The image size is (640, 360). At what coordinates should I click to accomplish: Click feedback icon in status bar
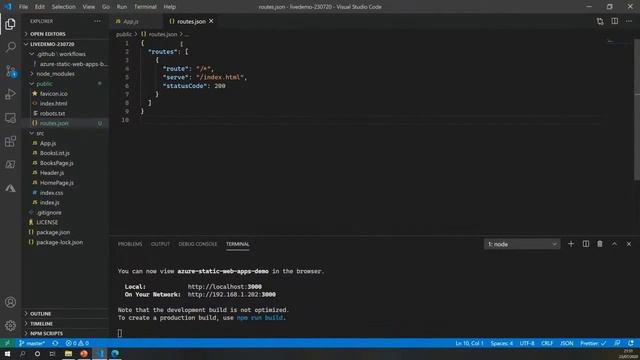click(617, 343)
